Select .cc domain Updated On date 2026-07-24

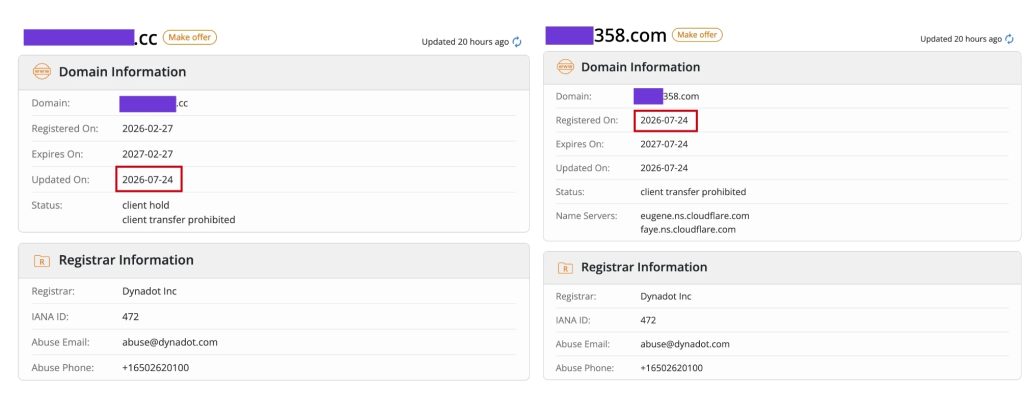(148, 180)
